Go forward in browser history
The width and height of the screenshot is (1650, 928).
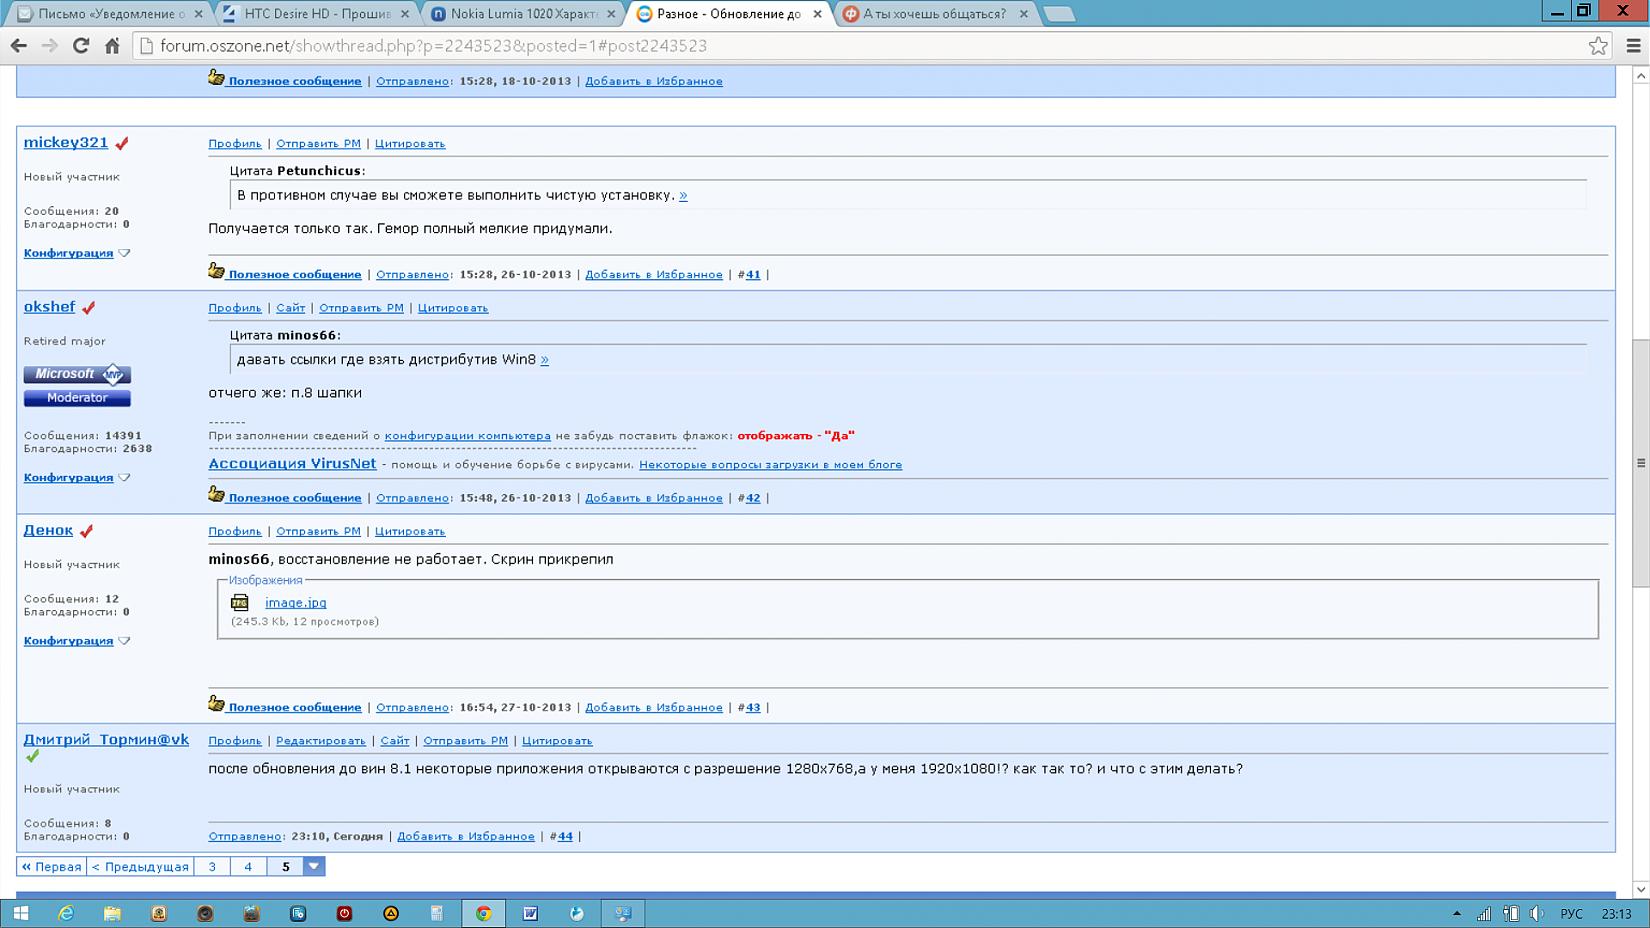(x=49, y=46)
